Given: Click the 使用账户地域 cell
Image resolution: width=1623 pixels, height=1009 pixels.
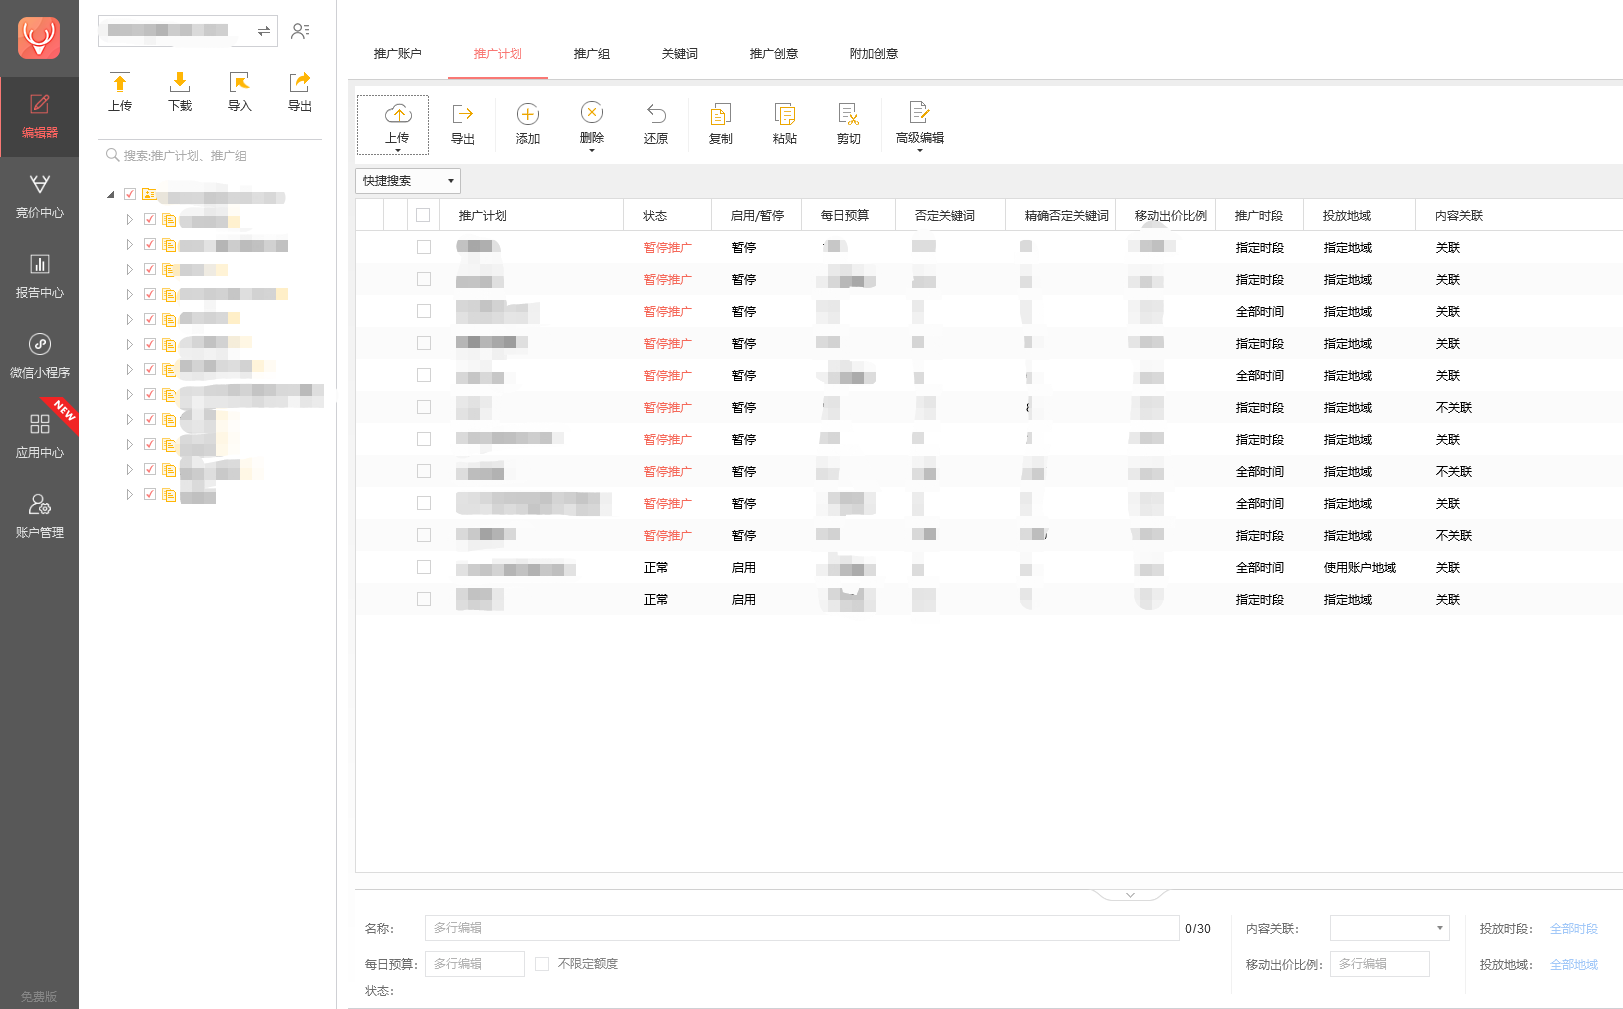Looking at the screenshot, I should coord(1360,568).
